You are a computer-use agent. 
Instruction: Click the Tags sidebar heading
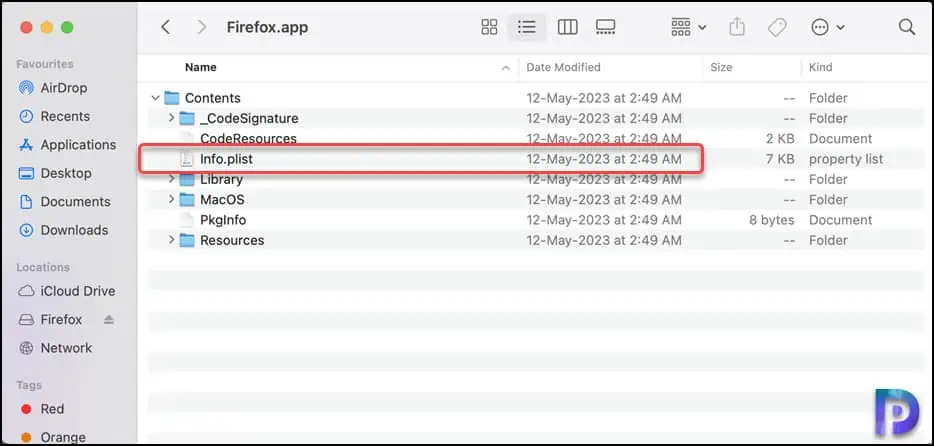tap(29, 385)
